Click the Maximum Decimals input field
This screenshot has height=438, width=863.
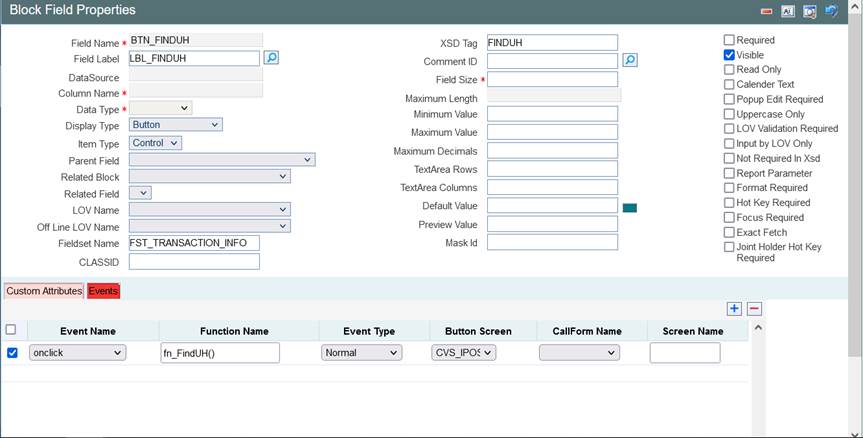[x=552, y=150]
